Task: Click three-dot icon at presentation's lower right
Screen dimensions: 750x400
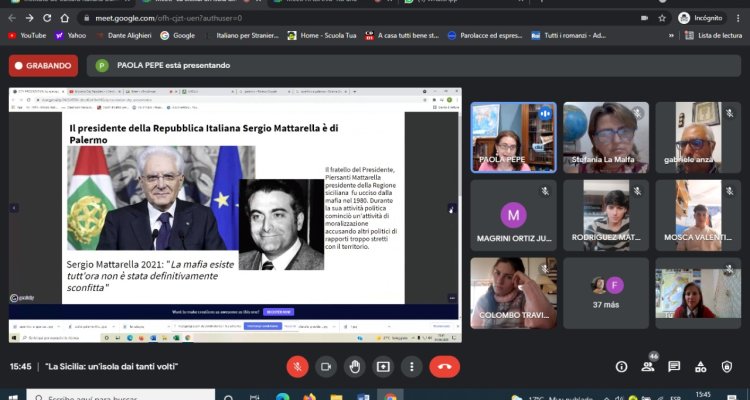Action: (x=452, y=298)
